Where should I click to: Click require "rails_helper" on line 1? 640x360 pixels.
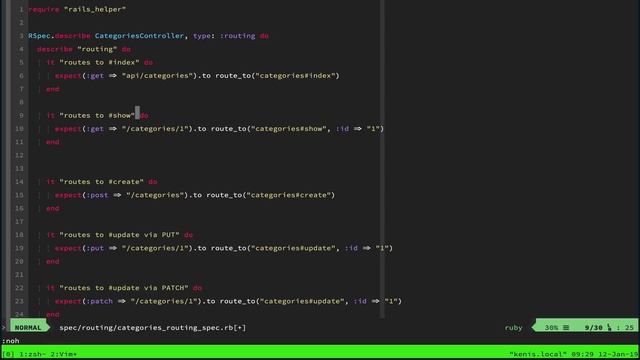coord(77,9)
